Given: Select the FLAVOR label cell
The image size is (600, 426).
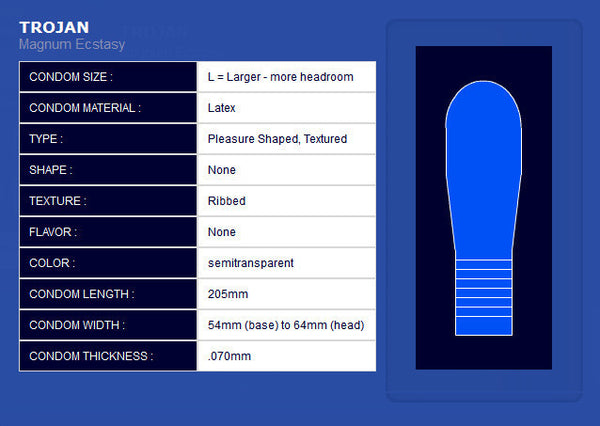Looking at the screenshot, I should click(x=108, y=232).
